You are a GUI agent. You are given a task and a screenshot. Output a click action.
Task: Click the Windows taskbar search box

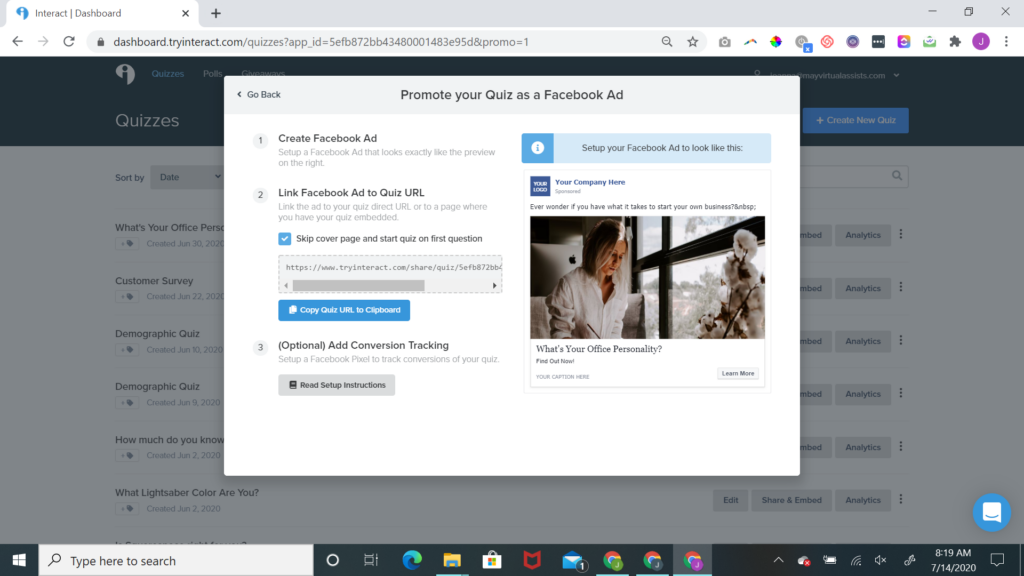pyautogui.click(x=176, y=560)
